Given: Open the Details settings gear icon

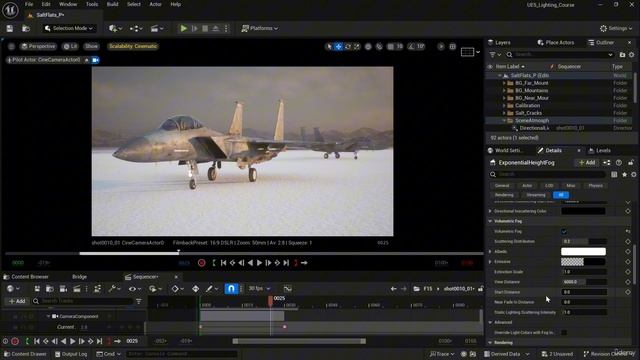Looking at the screenshot, I should click(633, 174).
